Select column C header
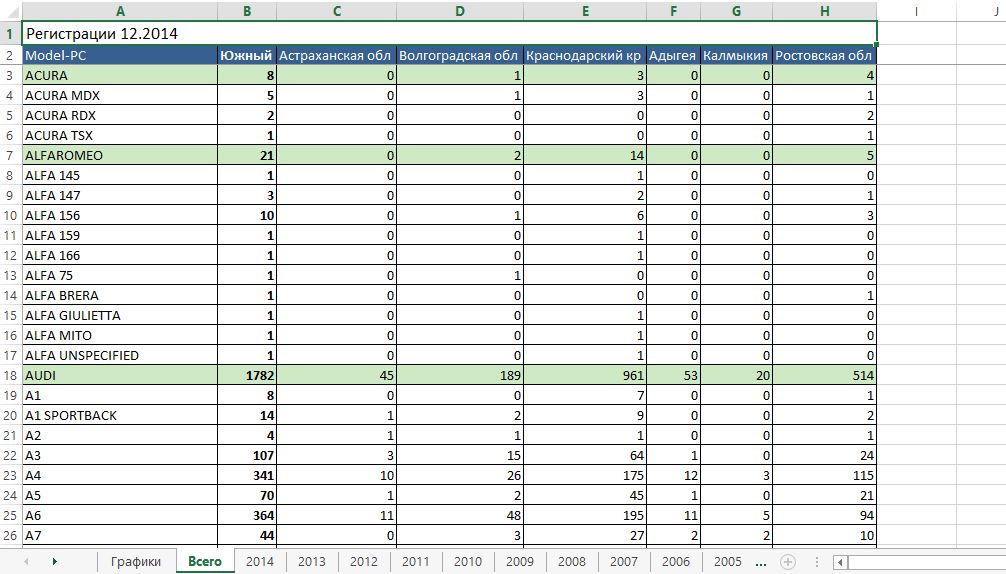Image resolution: width=1006 pixels, height=574 pixels. point(337,11)
